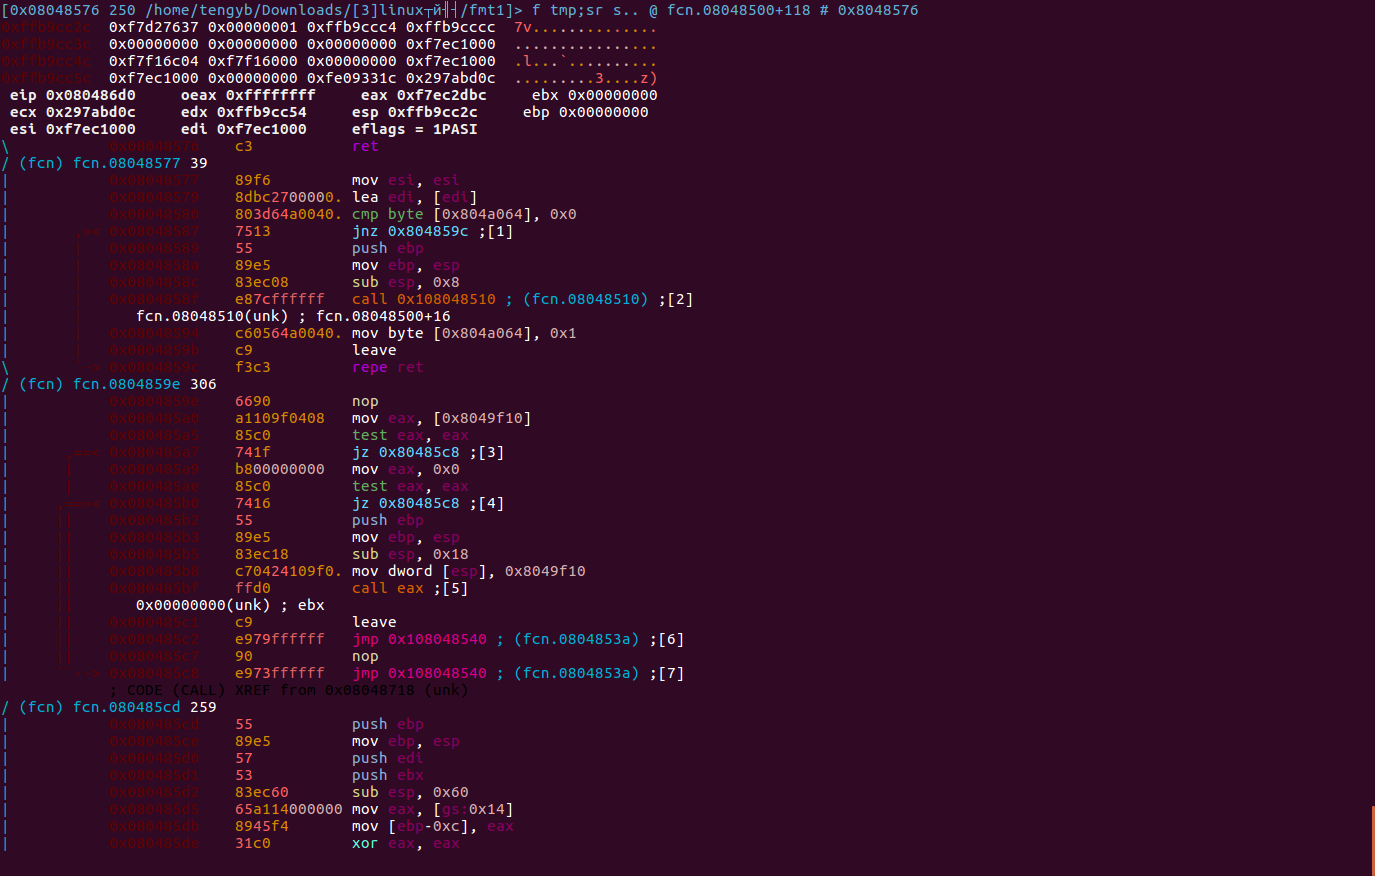
Task: Click the orange terminal scrollbar thumb
Action: tap(1372, 840)
